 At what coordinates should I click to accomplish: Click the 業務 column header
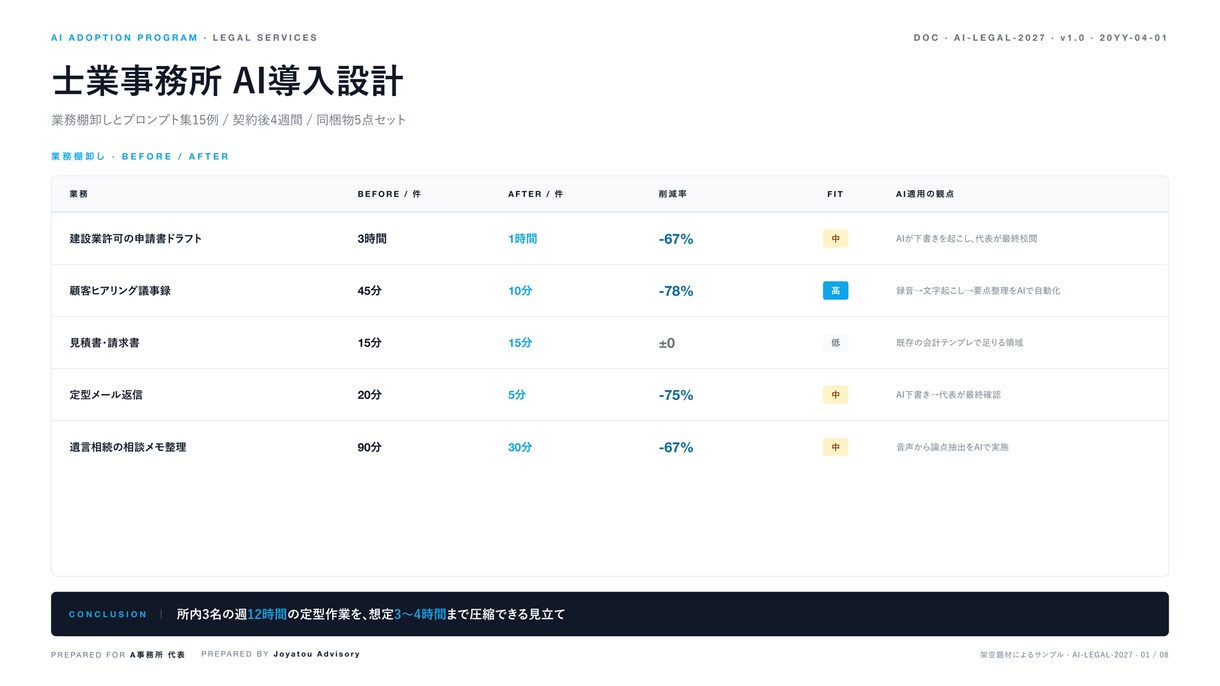coord(79,194)
